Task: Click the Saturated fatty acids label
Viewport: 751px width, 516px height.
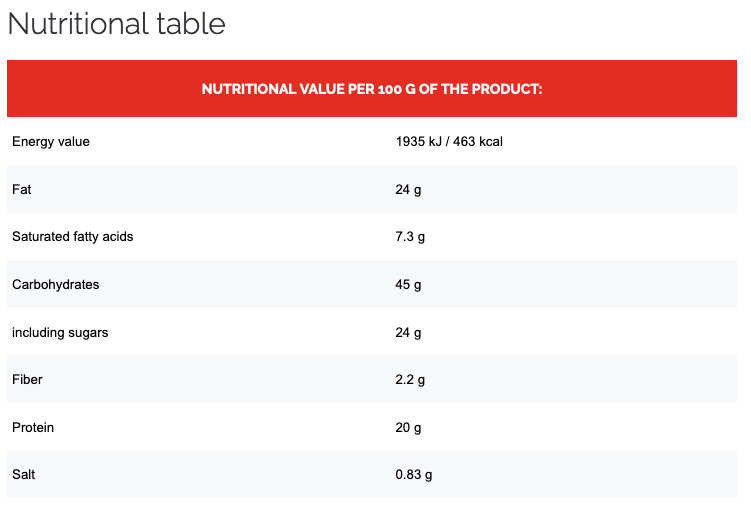Action: (72, 237)
